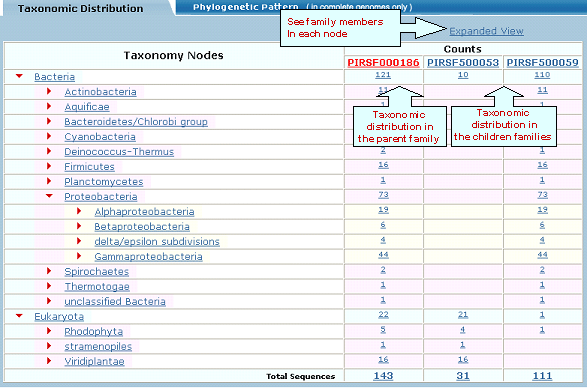This screenshot has height=389, width=588.
Task: Open the Deinococcus-Thermus taxonomy link
Action: coord(119,152)
